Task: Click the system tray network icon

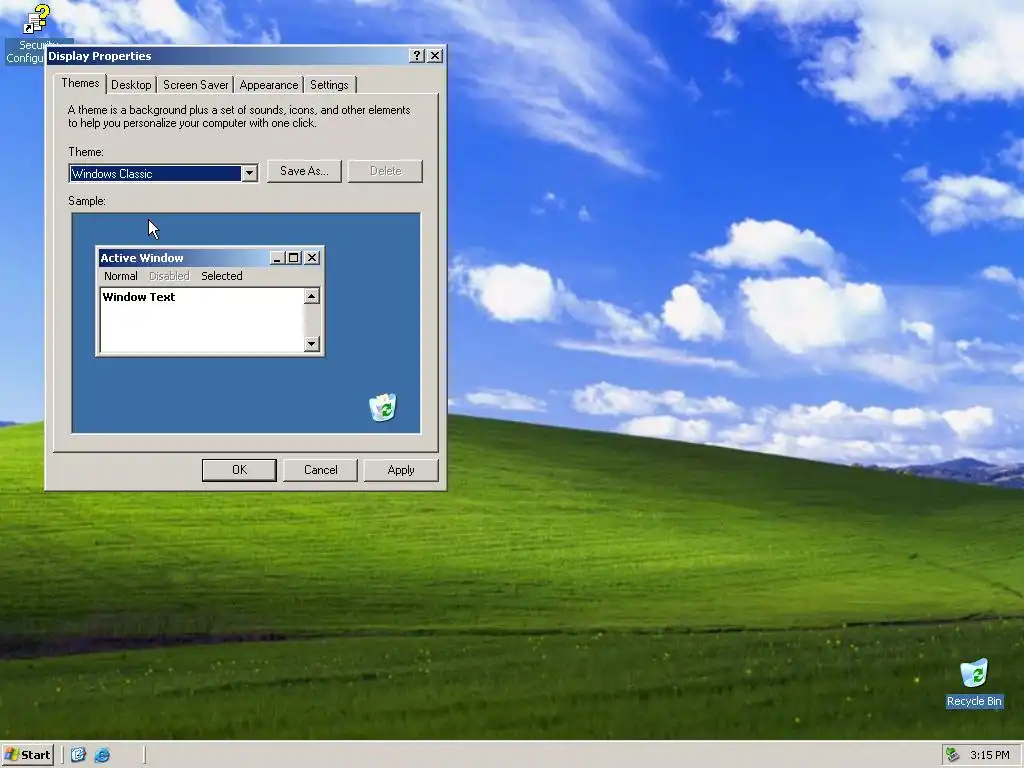Action: [953, 755]
